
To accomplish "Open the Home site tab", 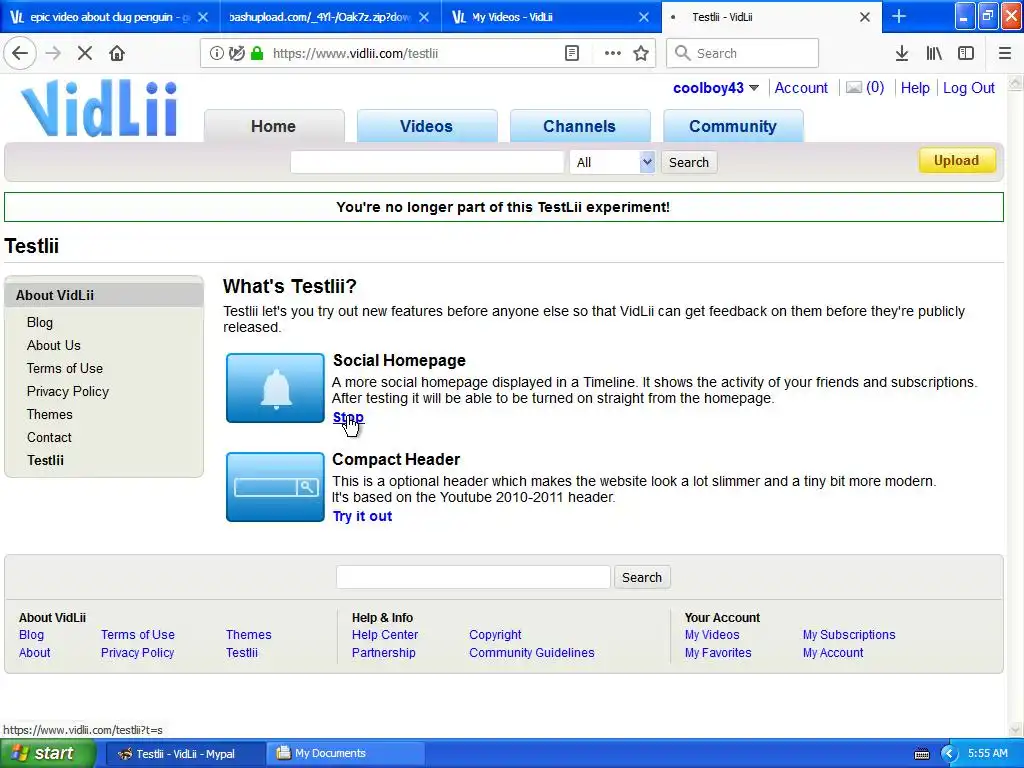I will 274,126.
